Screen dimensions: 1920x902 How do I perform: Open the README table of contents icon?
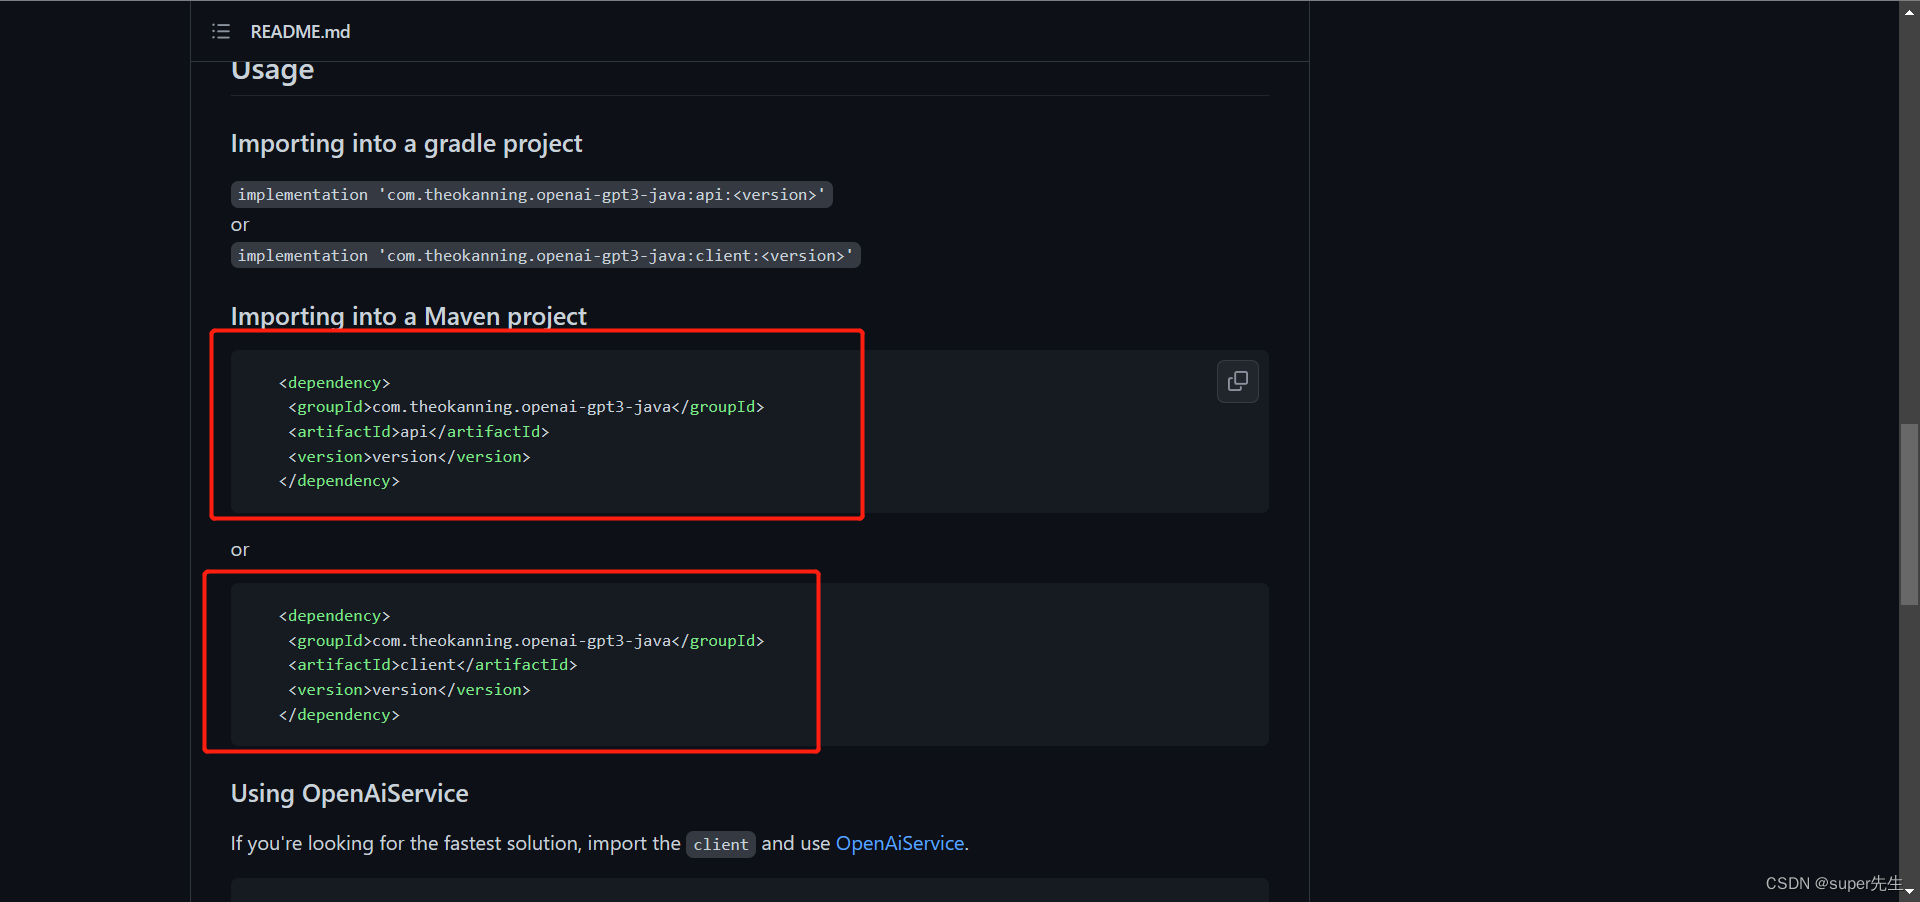click(221, 32)
